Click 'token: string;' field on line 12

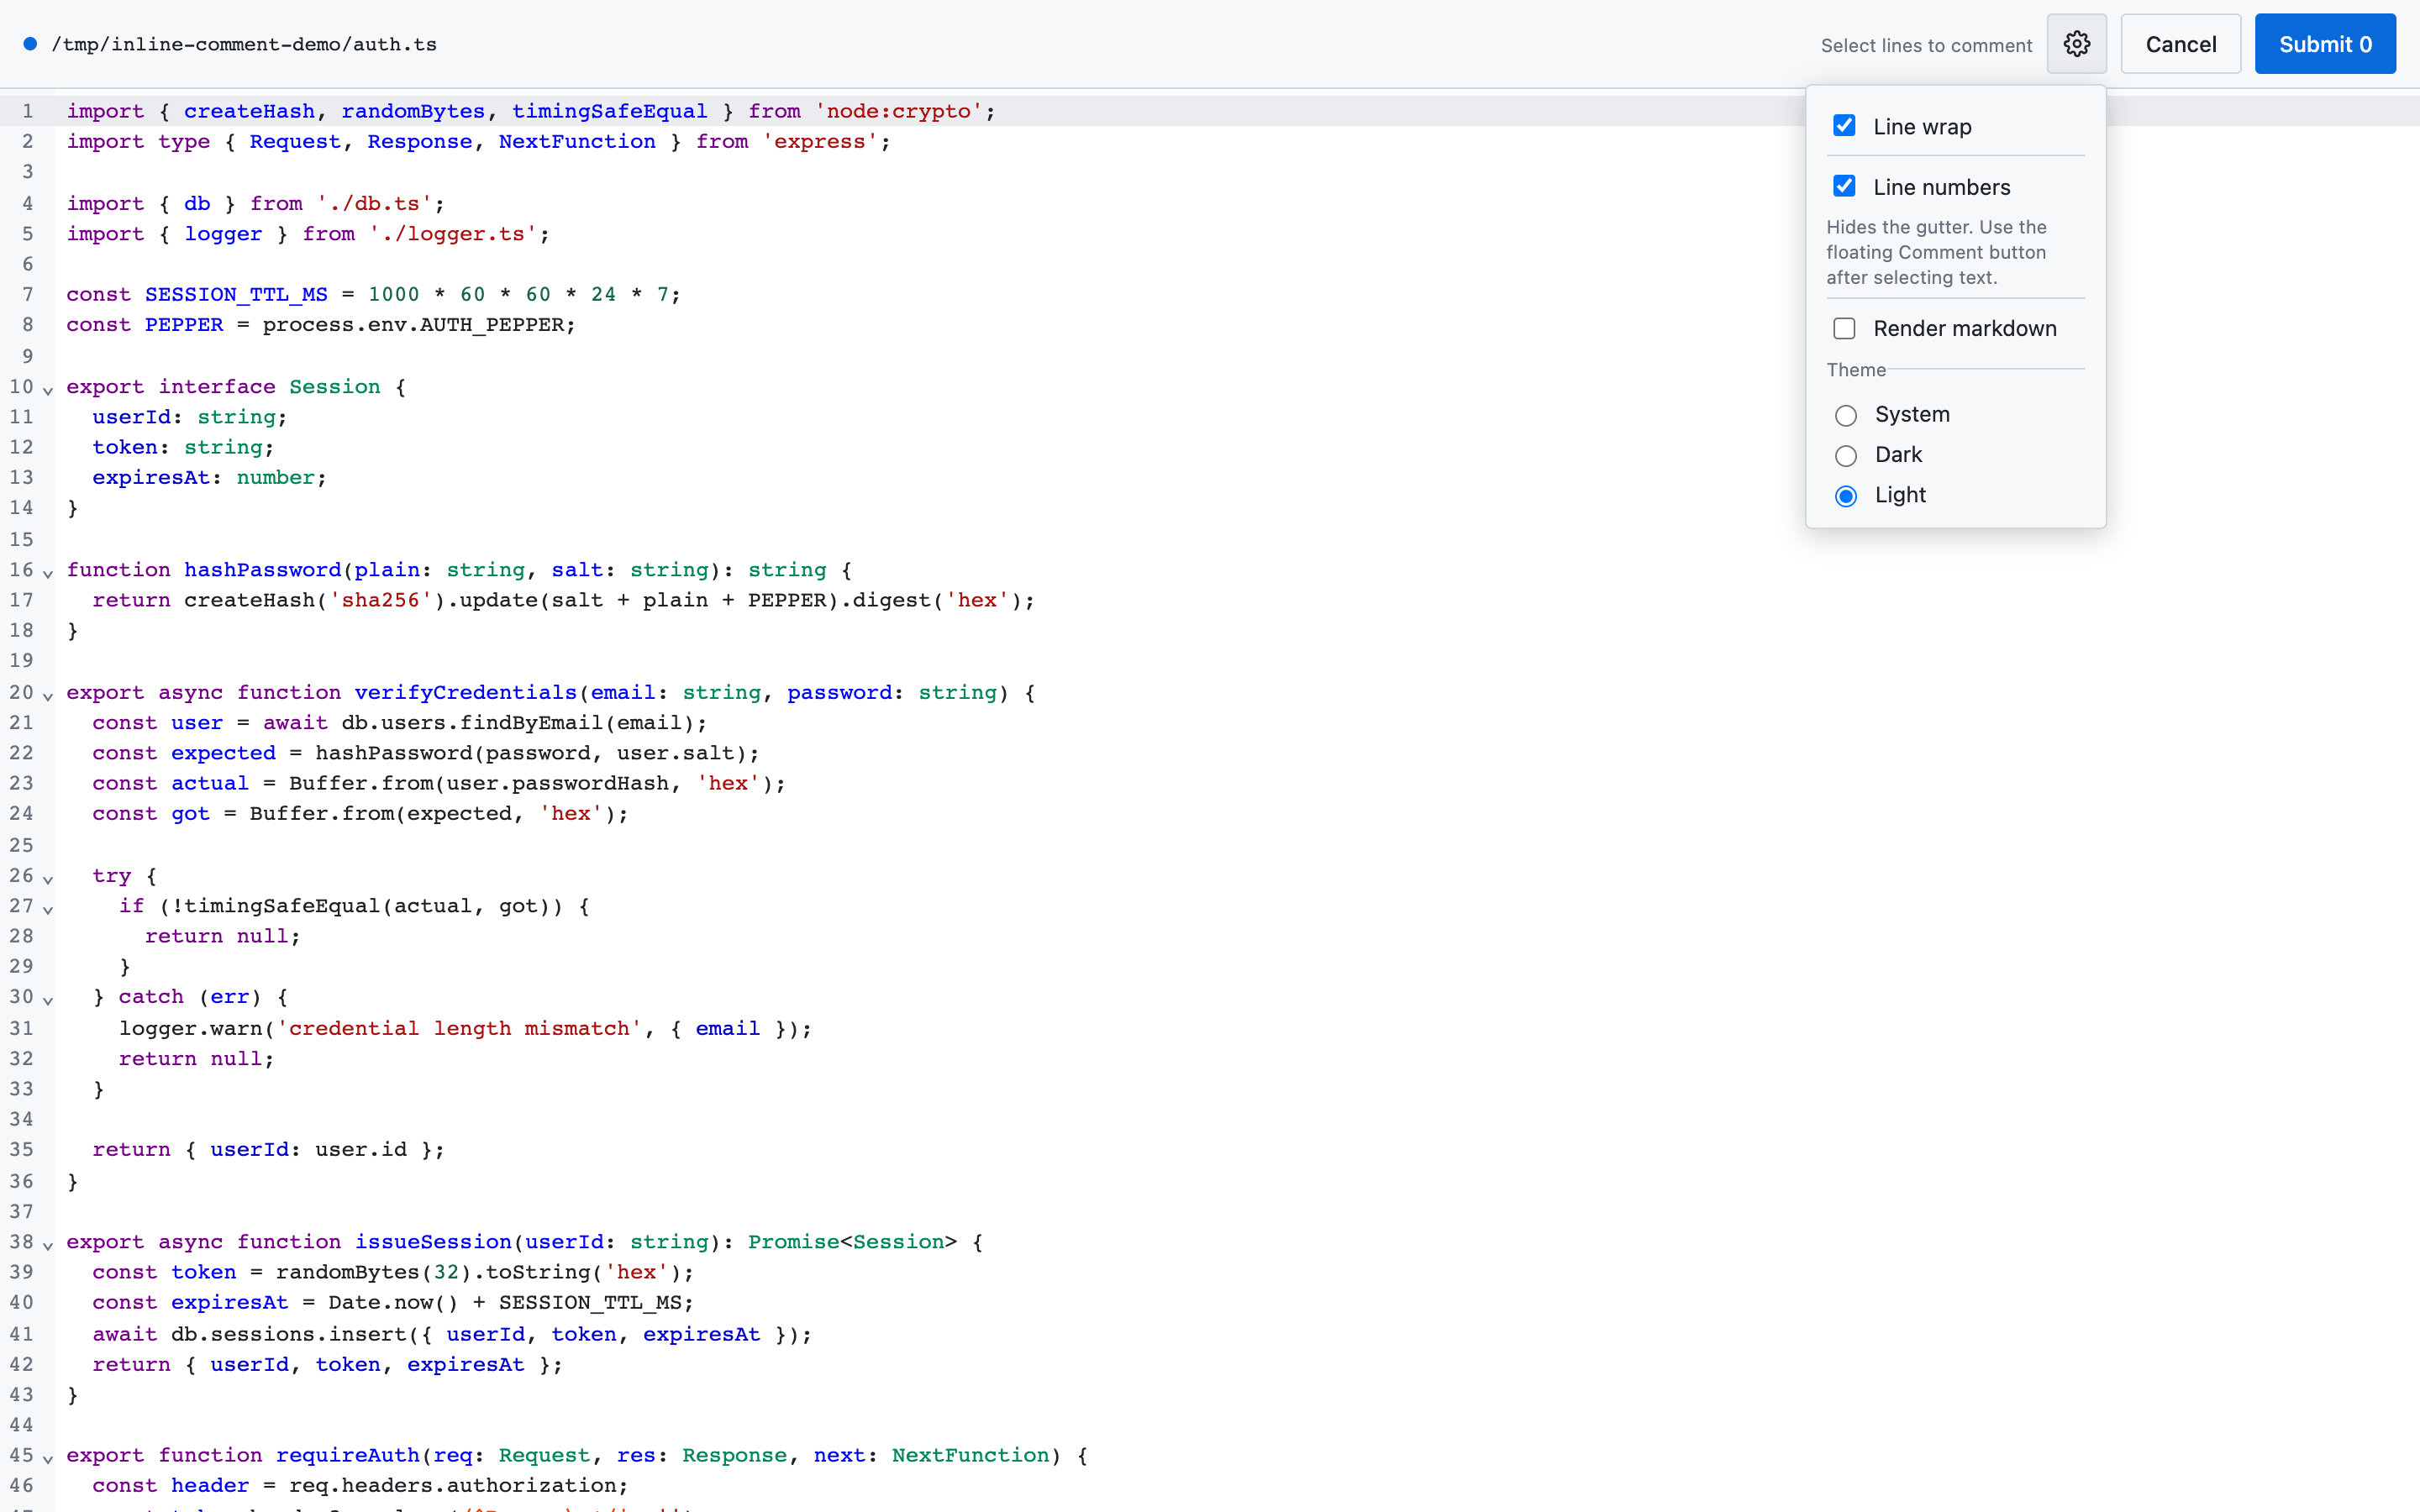(x=183, y=447)
